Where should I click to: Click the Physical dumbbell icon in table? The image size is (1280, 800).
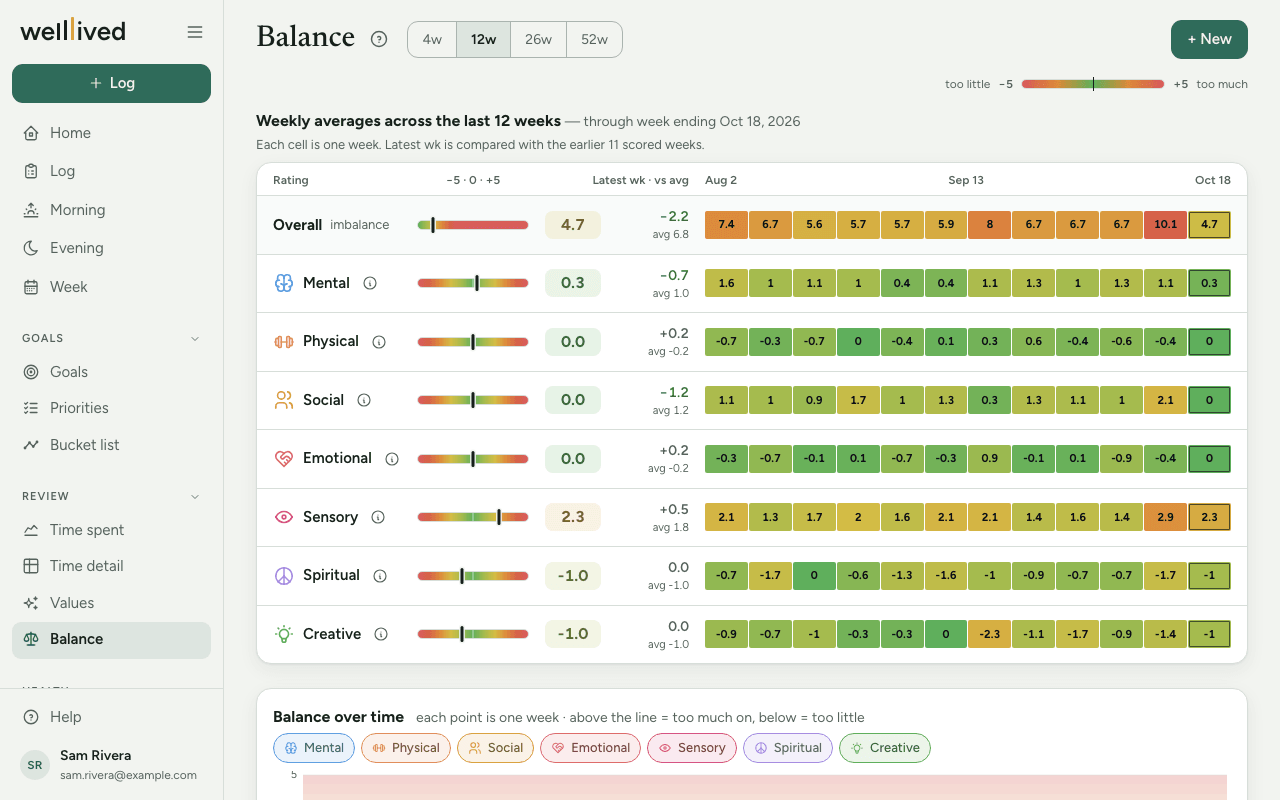284,341
